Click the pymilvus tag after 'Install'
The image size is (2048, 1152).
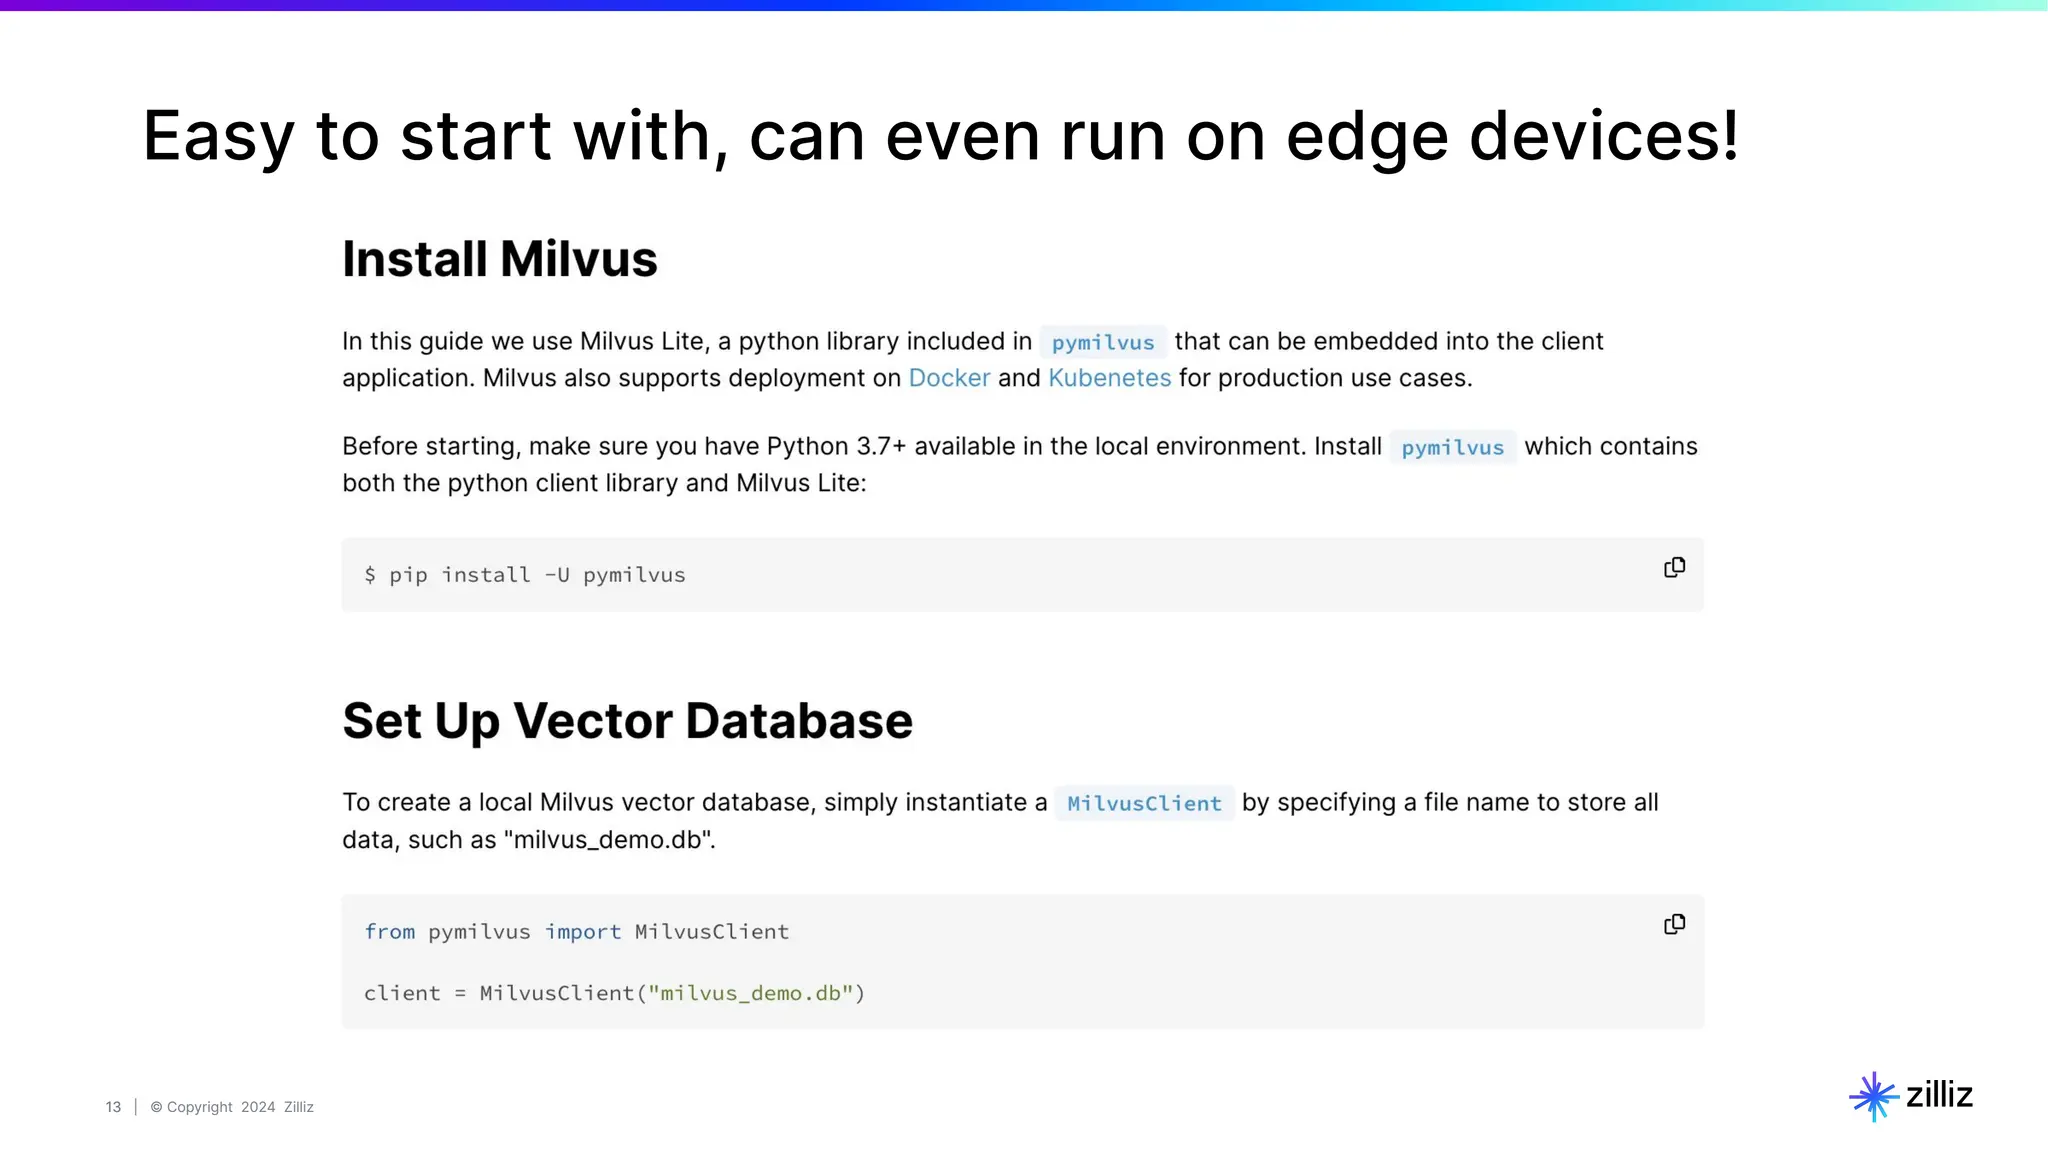[x=1452, y=447]
